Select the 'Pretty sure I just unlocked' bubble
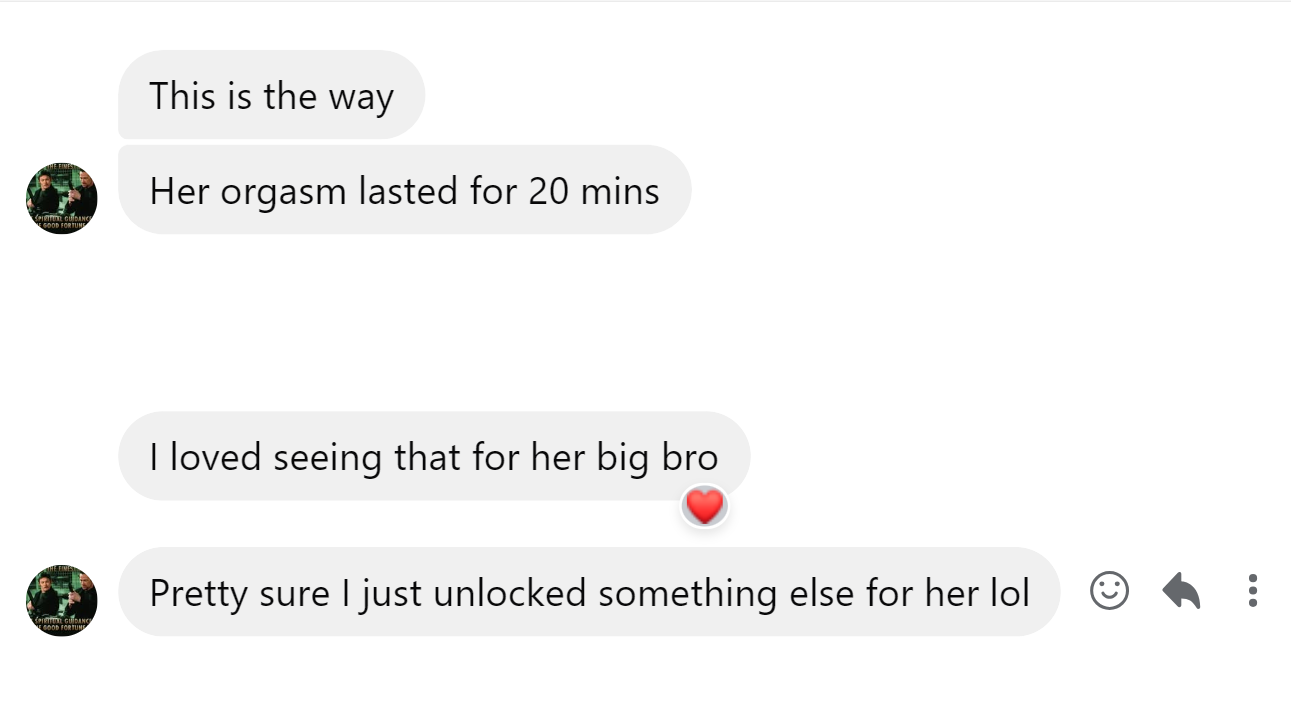The image size is (1291, 720). [x=589, y=592]
